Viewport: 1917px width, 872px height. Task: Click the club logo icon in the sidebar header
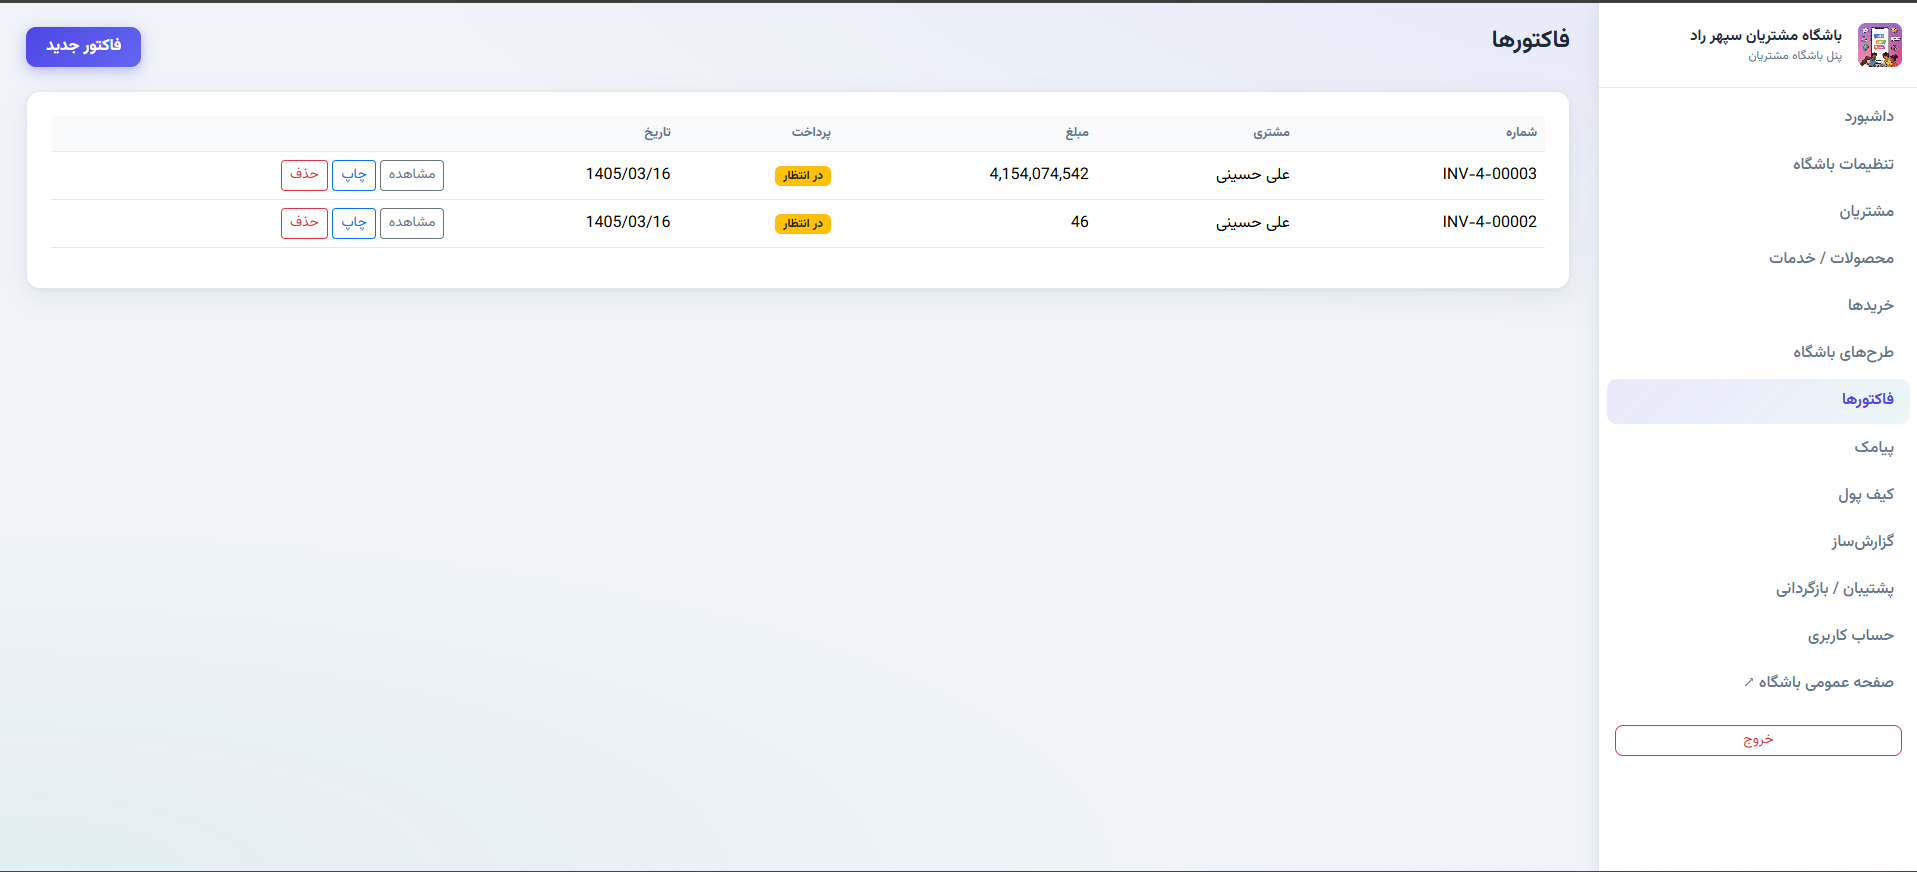tap(1879, 45)
